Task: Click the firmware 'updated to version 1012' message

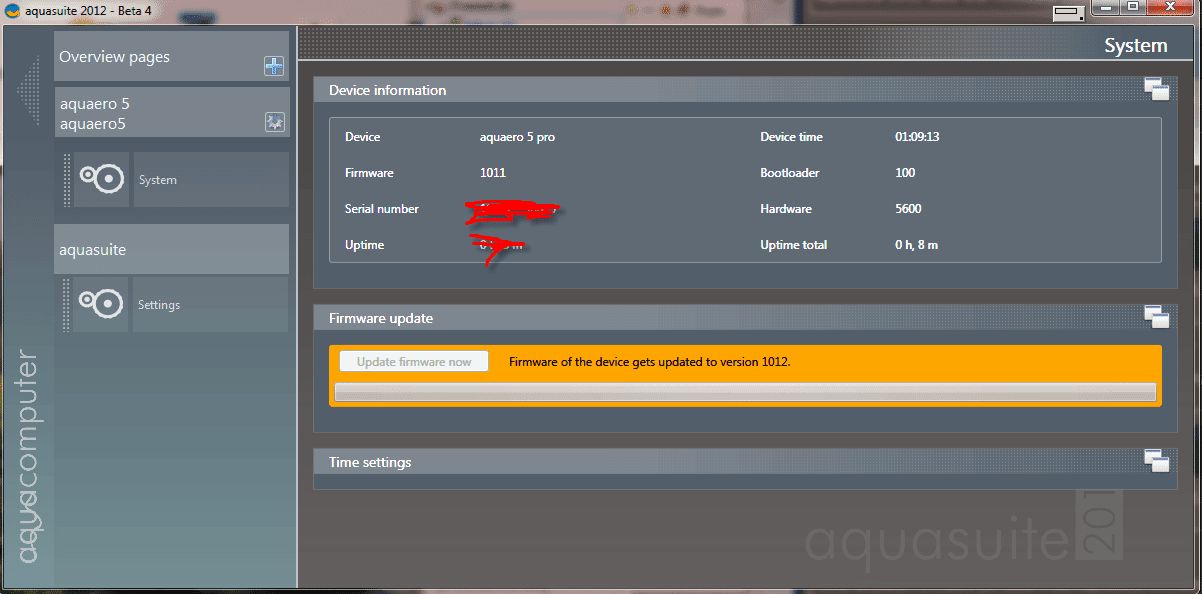Action: (x=650, y=362)
